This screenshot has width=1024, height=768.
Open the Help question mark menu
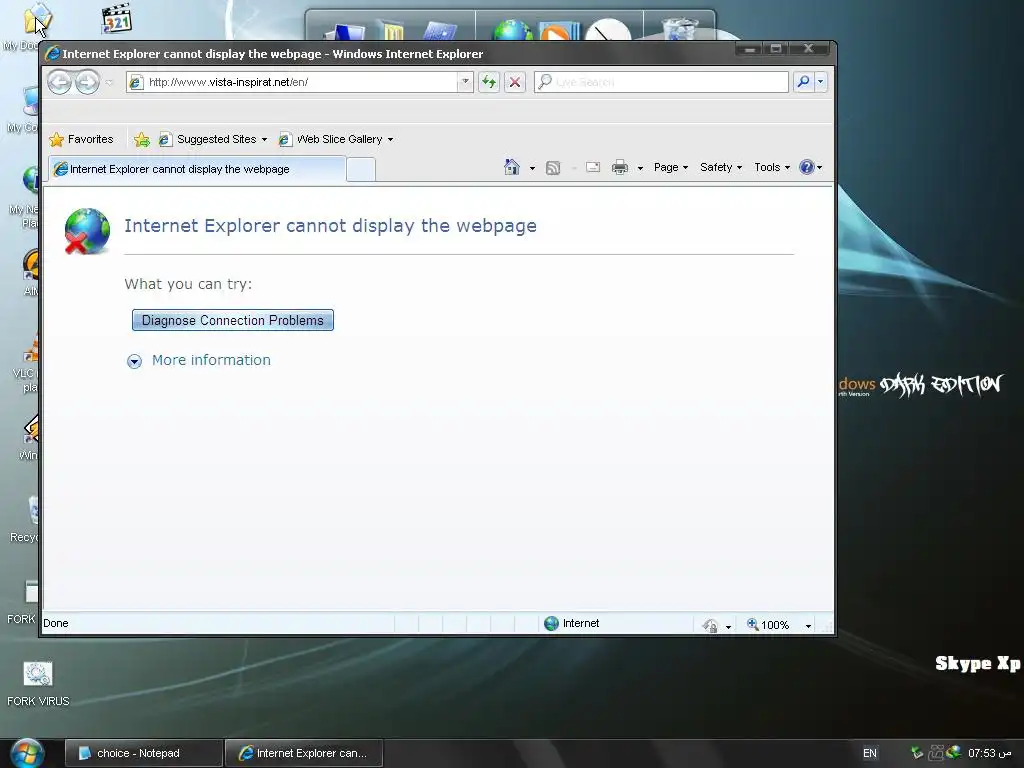tap(810, 167)
